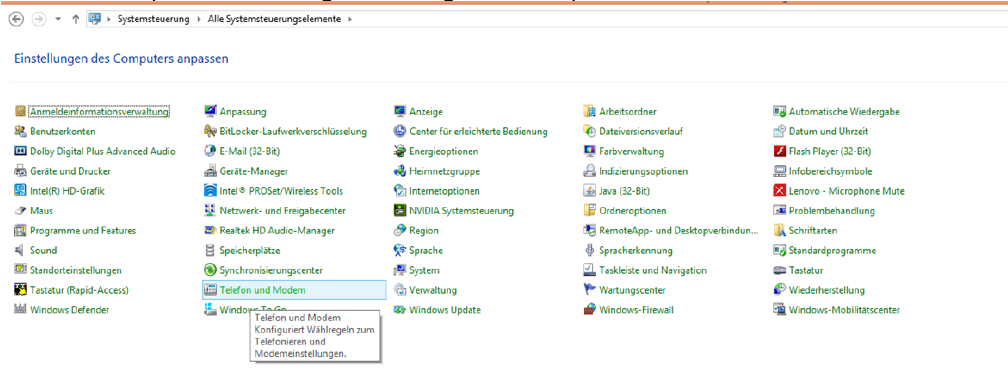Open the Heimnetzgruppe link

tap(445, 171)
